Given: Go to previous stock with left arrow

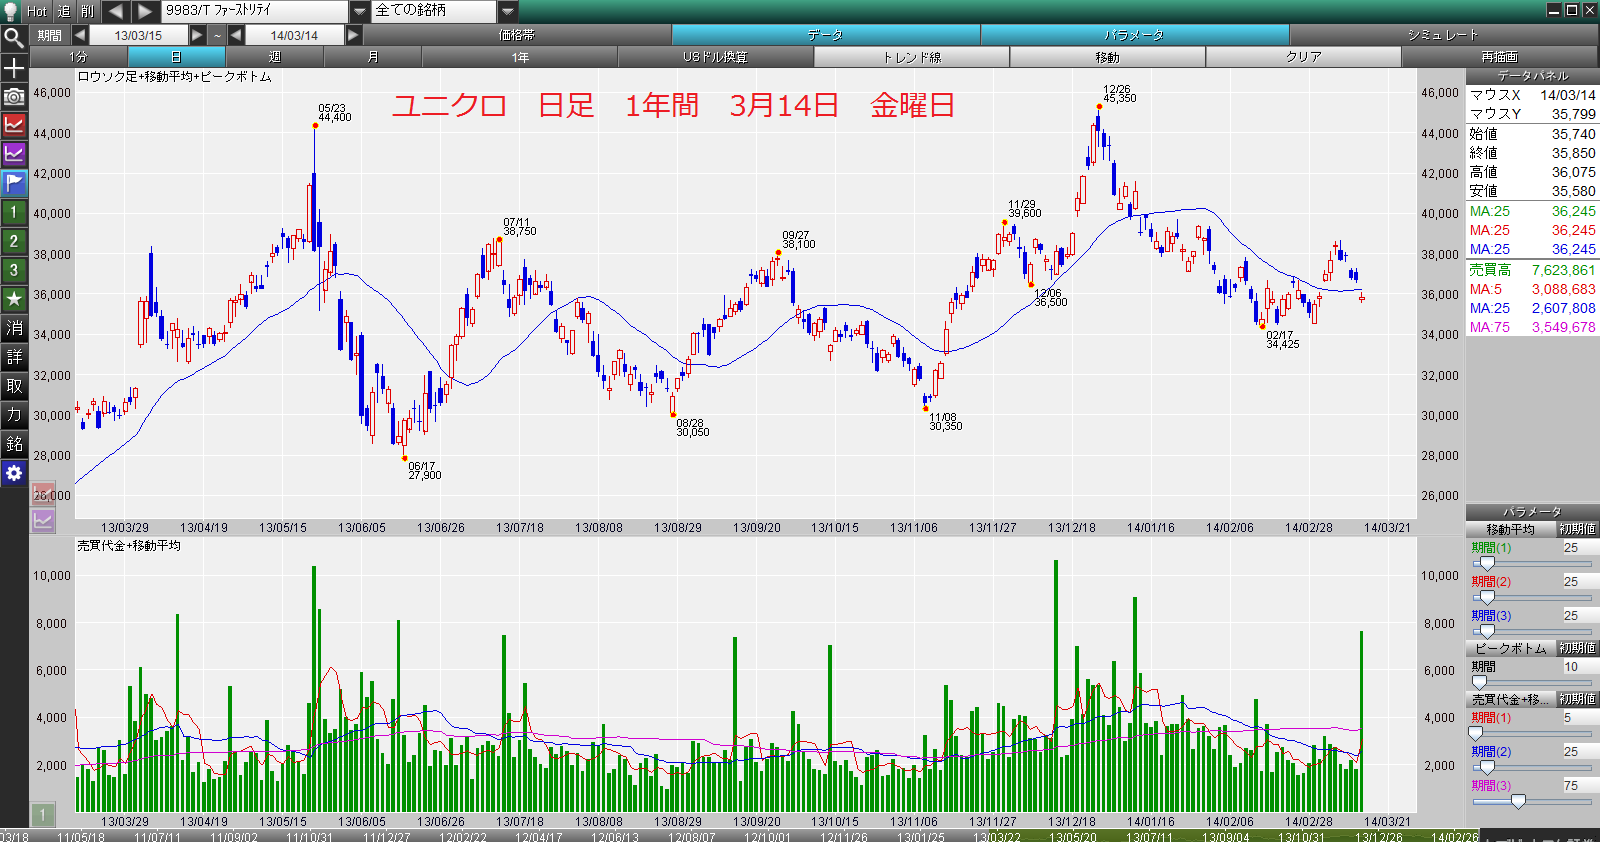Looking at the screenshot, I should click(x=115, y=11).
